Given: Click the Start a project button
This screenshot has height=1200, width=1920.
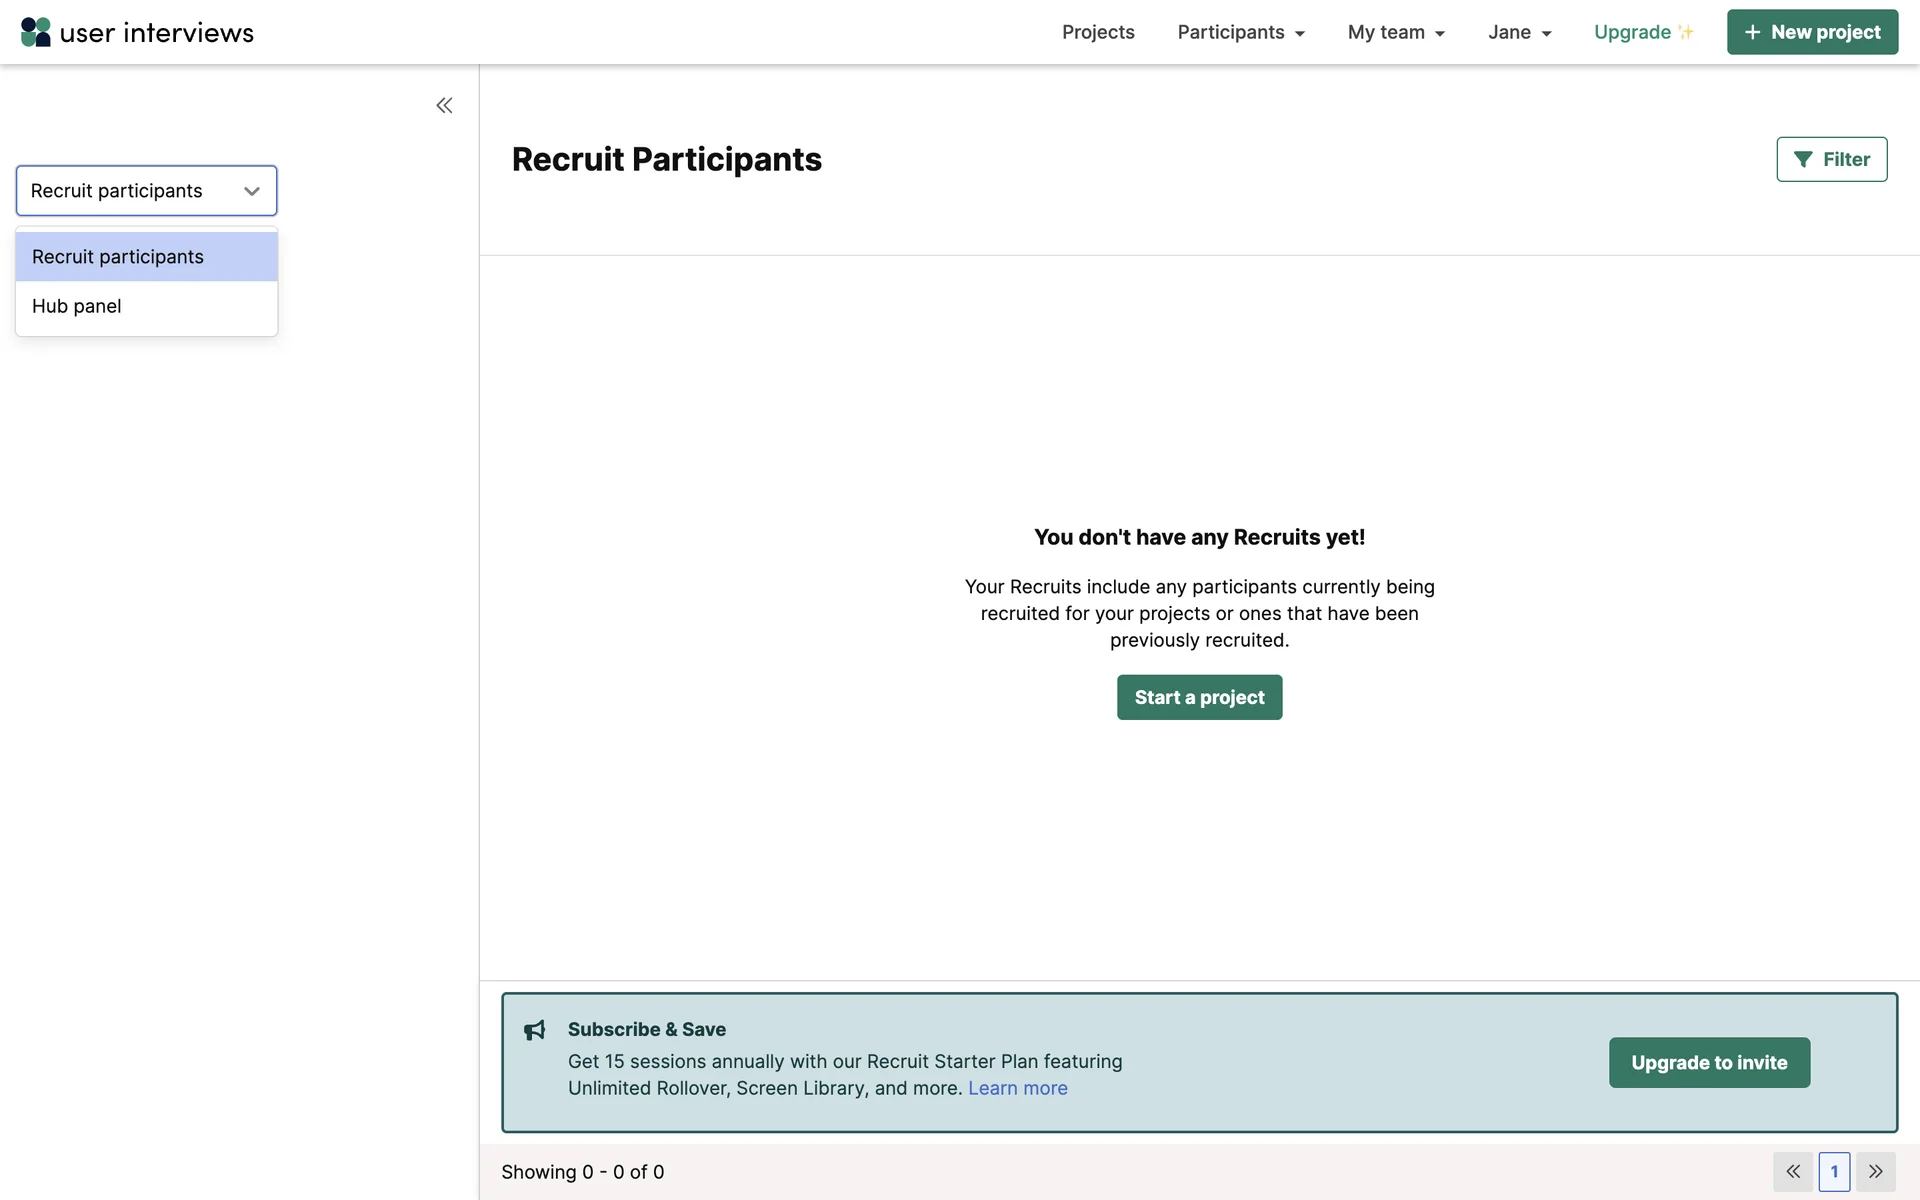Looking at the screenshot, I should 1199,697.
